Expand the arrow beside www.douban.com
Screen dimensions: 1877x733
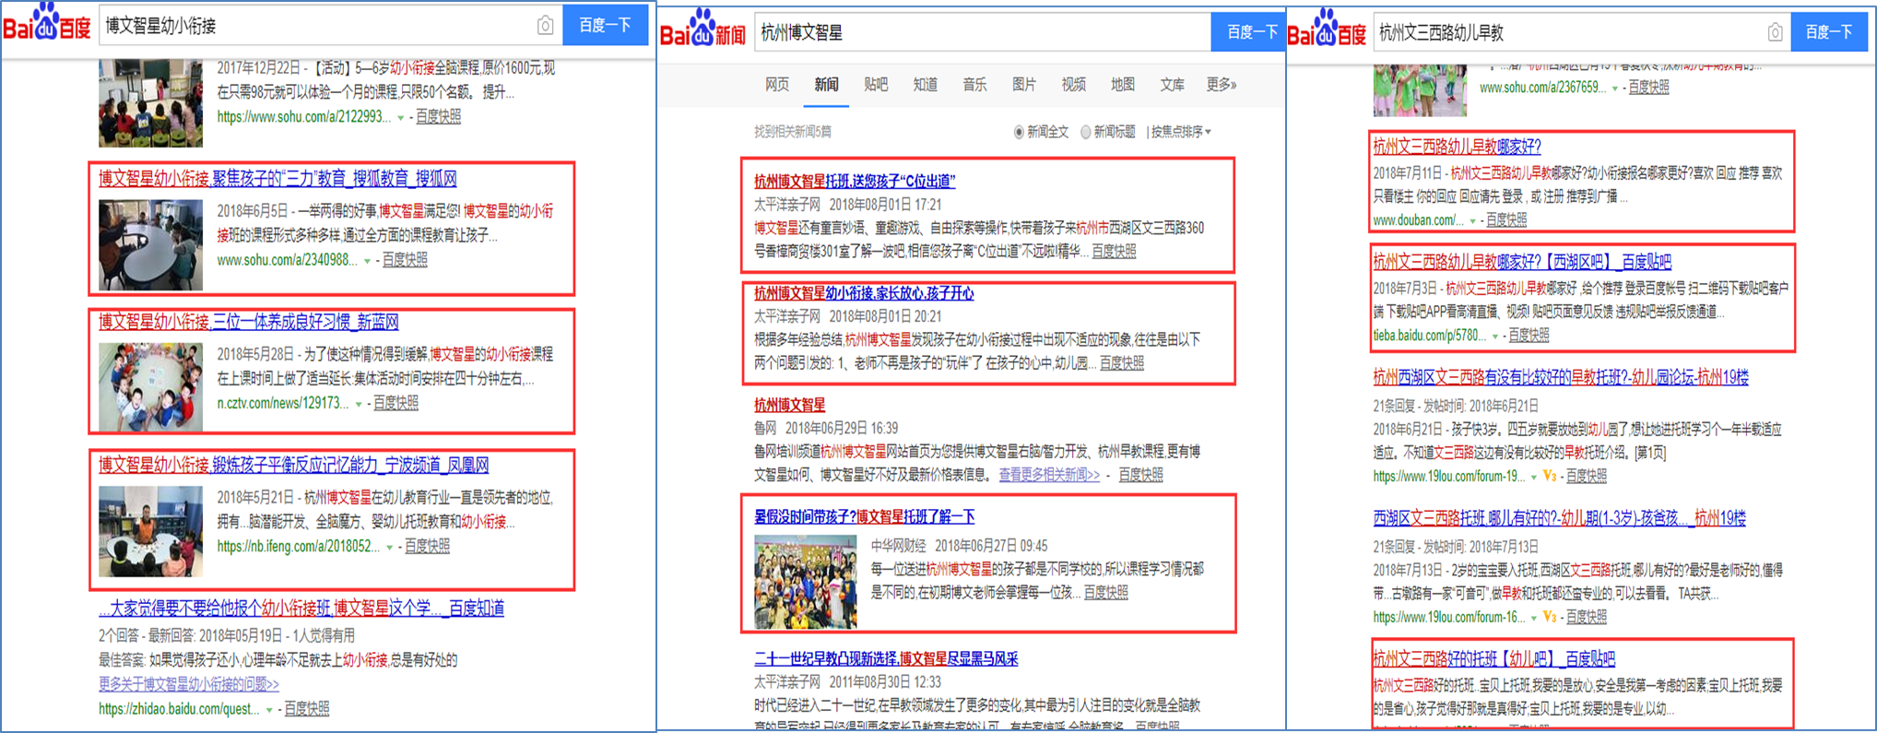click(1472, 221)
